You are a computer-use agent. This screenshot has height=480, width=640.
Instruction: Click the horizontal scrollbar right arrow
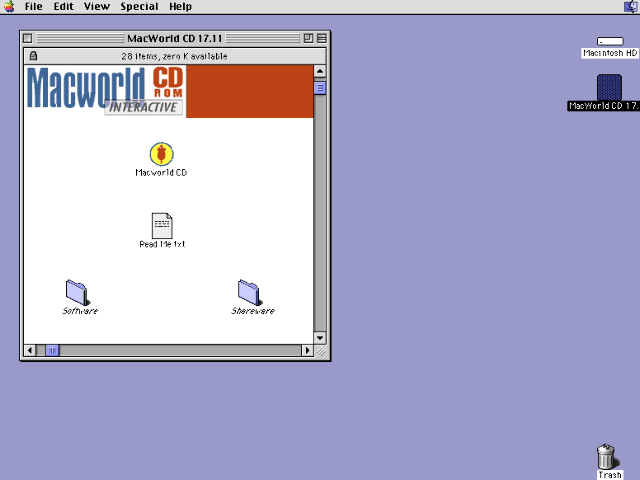[307, 350]
